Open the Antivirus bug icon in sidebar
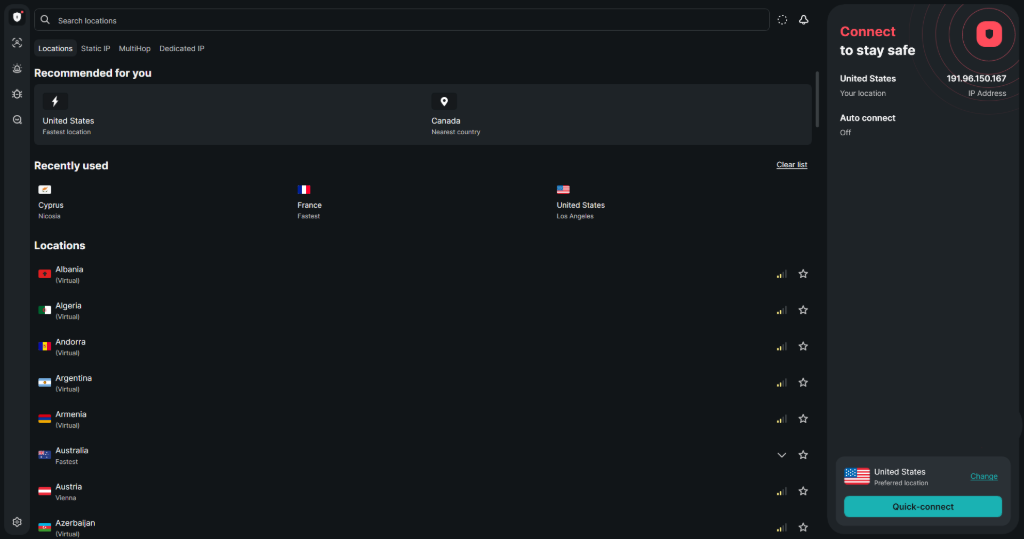Viewport: 1024px width, 539px height. pyautogui.click(x=17, y=94)
